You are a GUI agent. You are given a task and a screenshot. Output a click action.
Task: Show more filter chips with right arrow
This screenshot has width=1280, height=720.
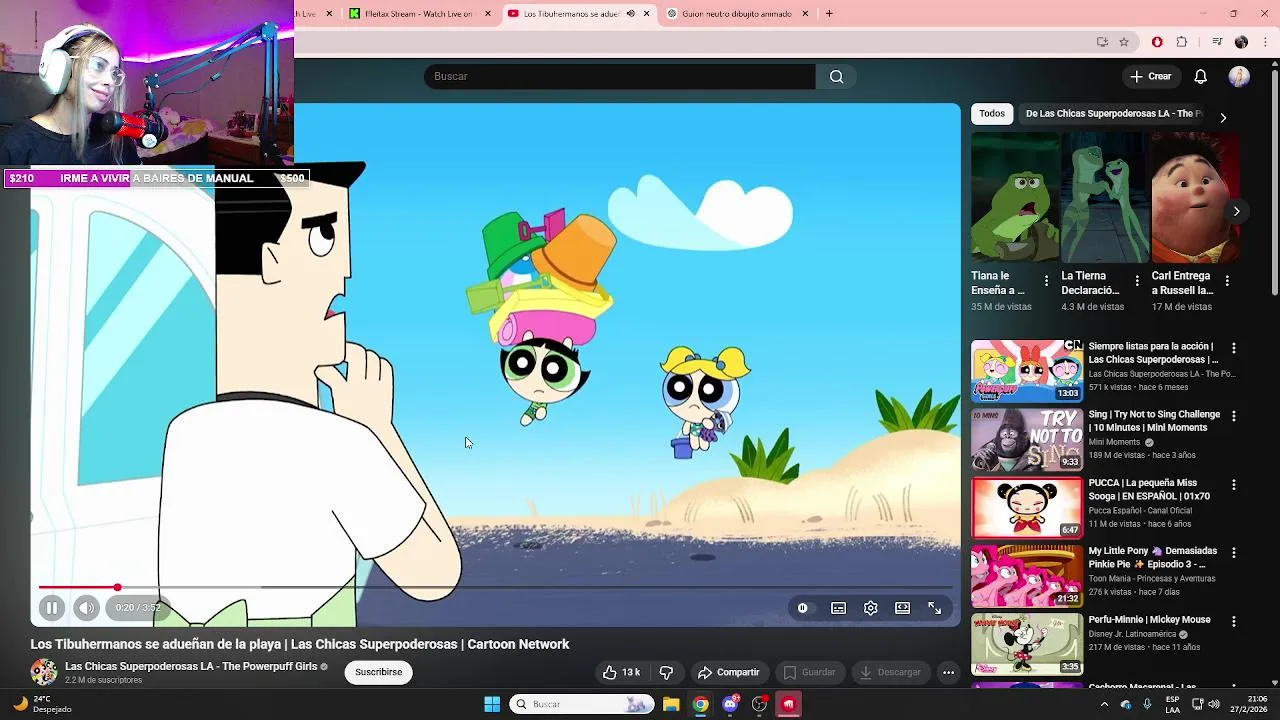(1223, 117)
